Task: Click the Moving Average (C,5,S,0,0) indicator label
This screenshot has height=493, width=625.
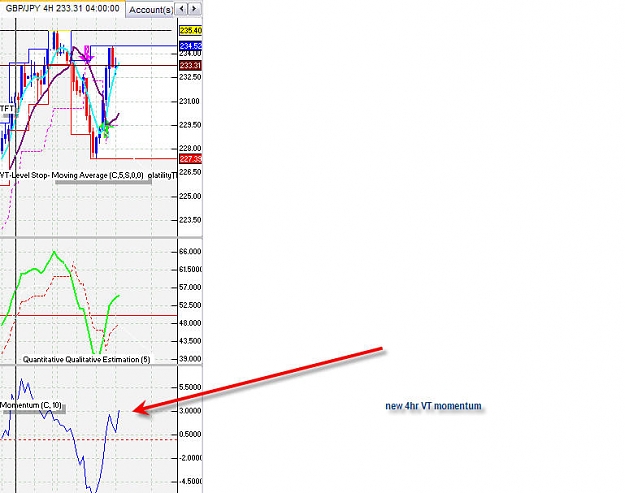Action: click(x=98, y=175)
